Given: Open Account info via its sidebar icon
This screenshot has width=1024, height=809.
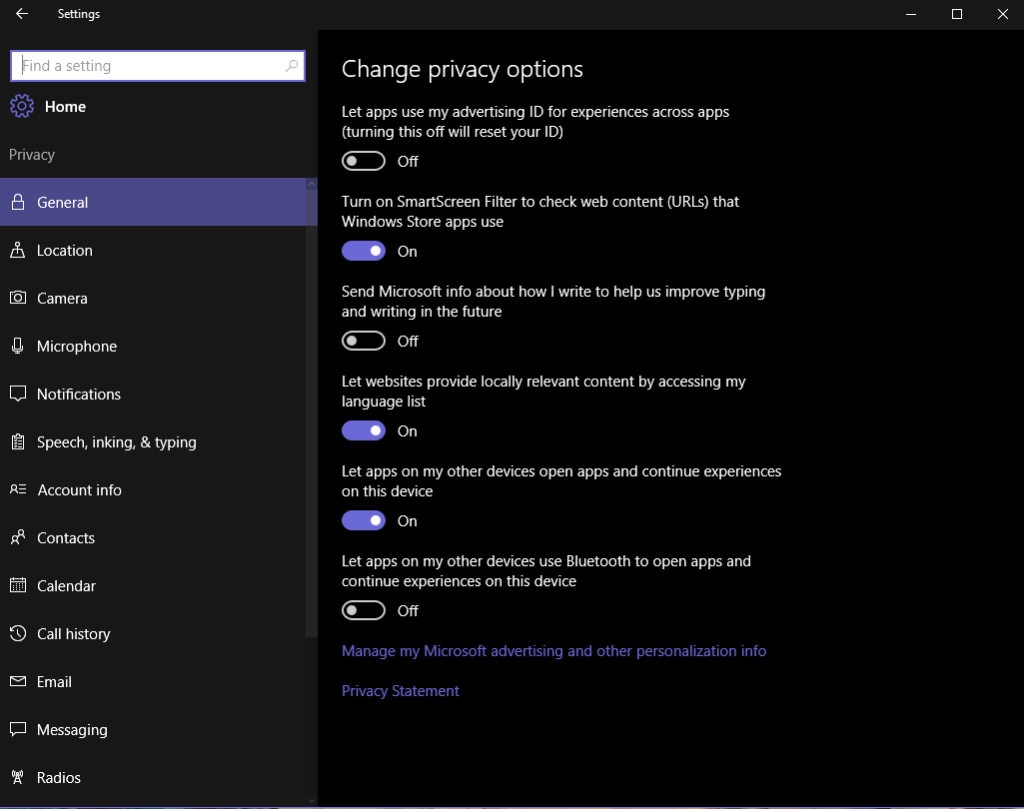Looking at the screenshot, I should [x=18, y=490].
